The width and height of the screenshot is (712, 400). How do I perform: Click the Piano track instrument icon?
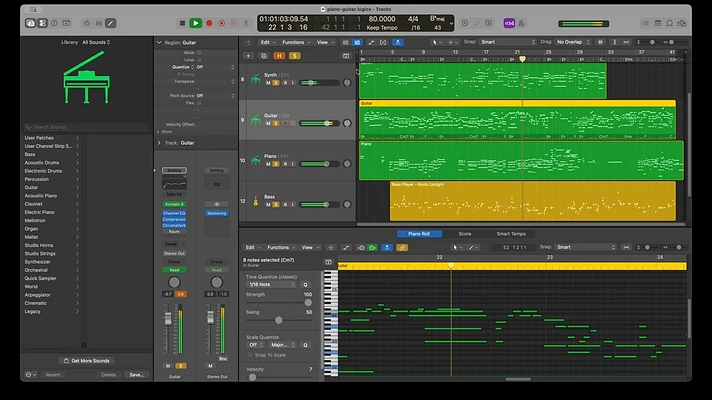coord(256,160)
